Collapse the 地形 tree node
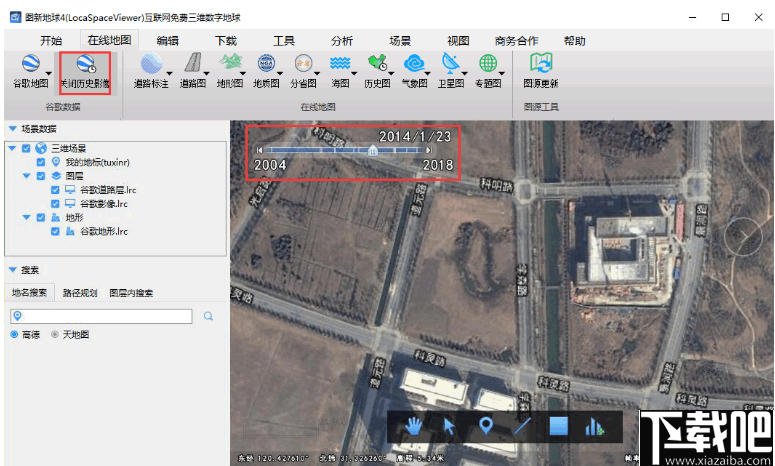The image size is (775, 466). pyautogui.click(x=26, y=217)
